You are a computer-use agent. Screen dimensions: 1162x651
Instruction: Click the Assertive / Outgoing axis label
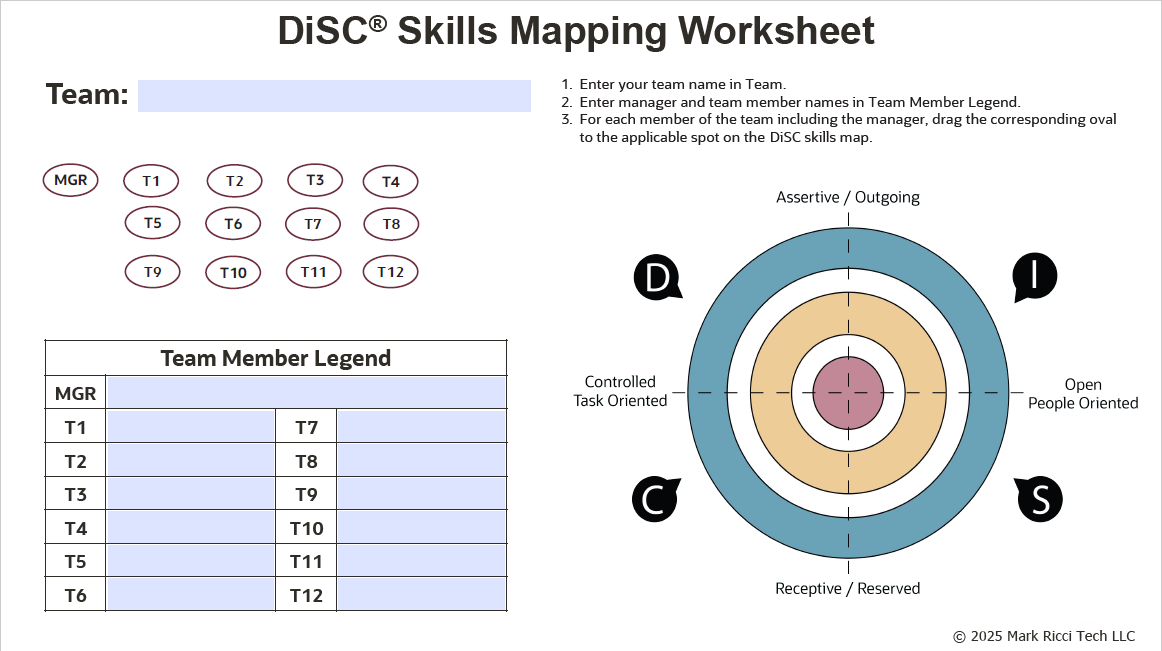pos(848,197)
